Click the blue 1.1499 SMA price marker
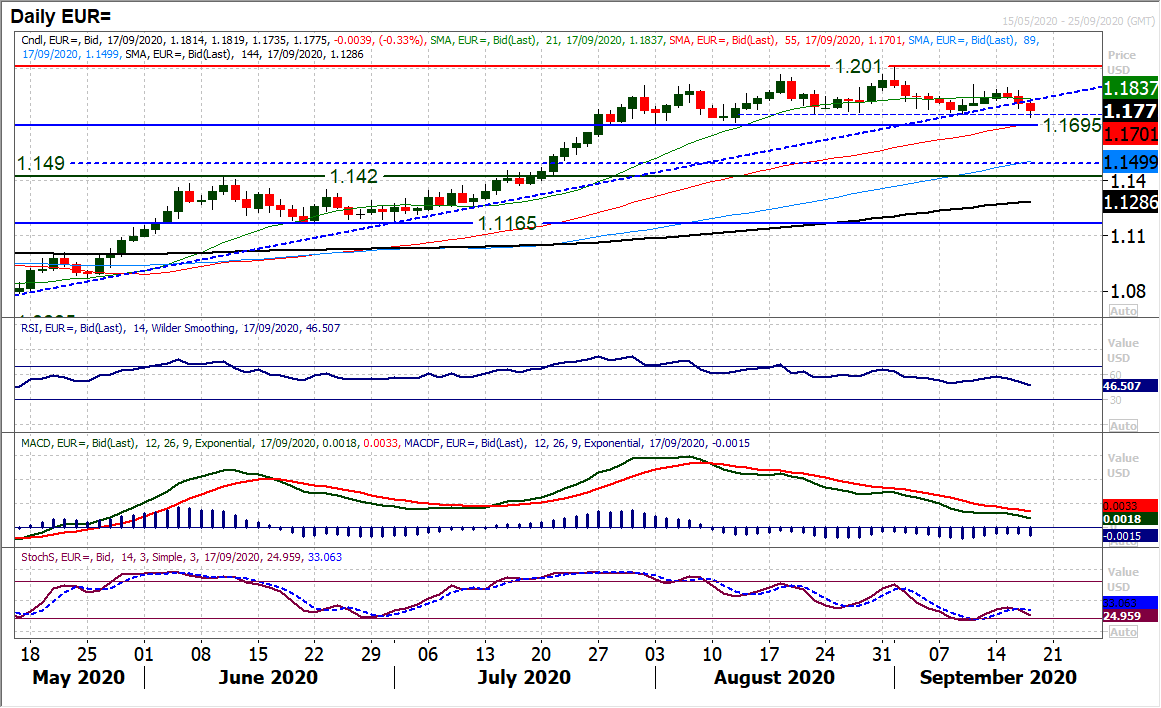 tap(1133, 161)
